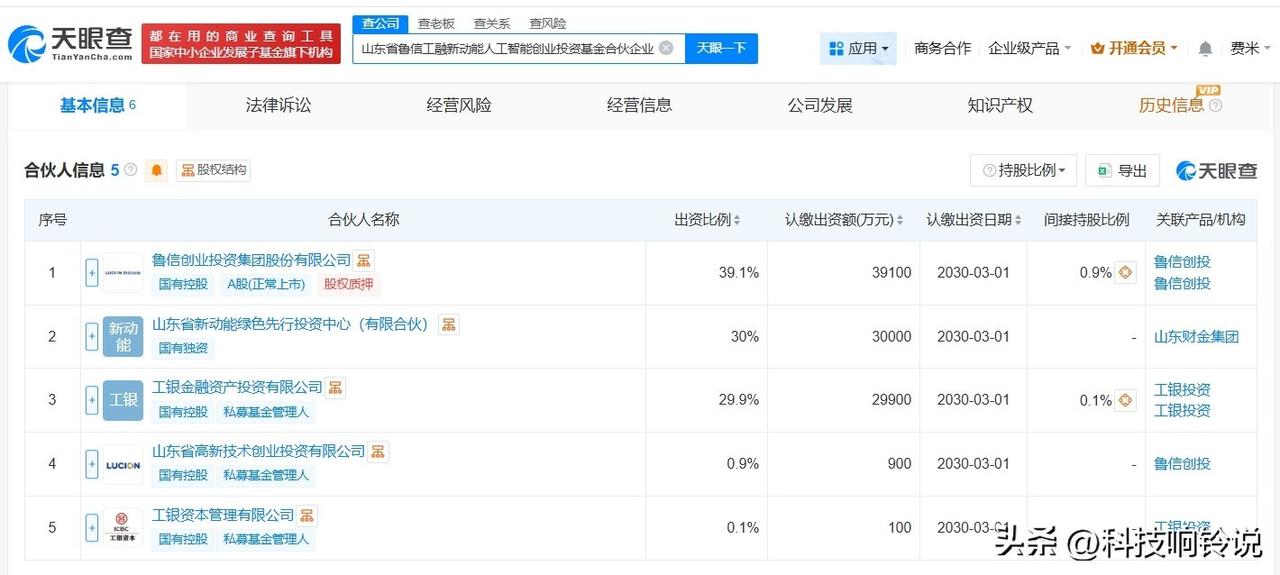Click the 私募基金管理人 tag in row 3
The height and width of the screenshot is (575, 1280).
tap(265, 412)
